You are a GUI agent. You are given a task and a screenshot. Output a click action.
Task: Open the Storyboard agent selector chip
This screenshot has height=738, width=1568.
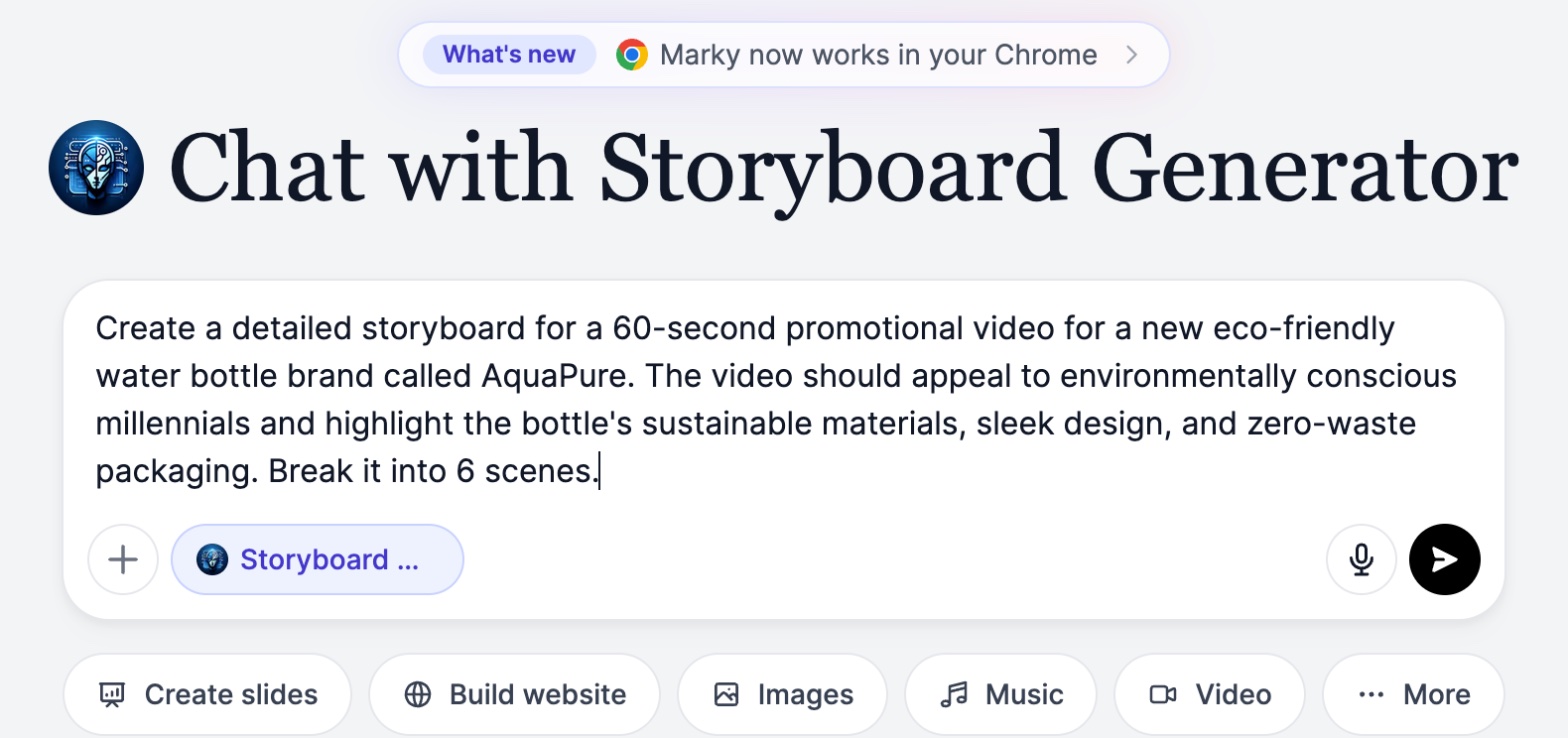317,560
